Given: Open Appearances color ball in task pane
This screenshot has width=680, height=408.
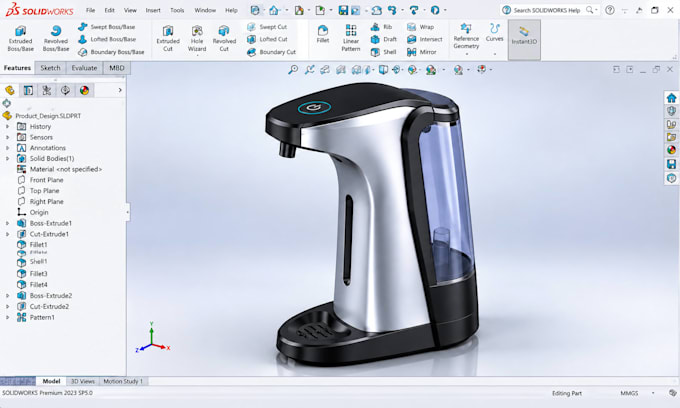Looking at the screenshot, I should coord(671,150).
